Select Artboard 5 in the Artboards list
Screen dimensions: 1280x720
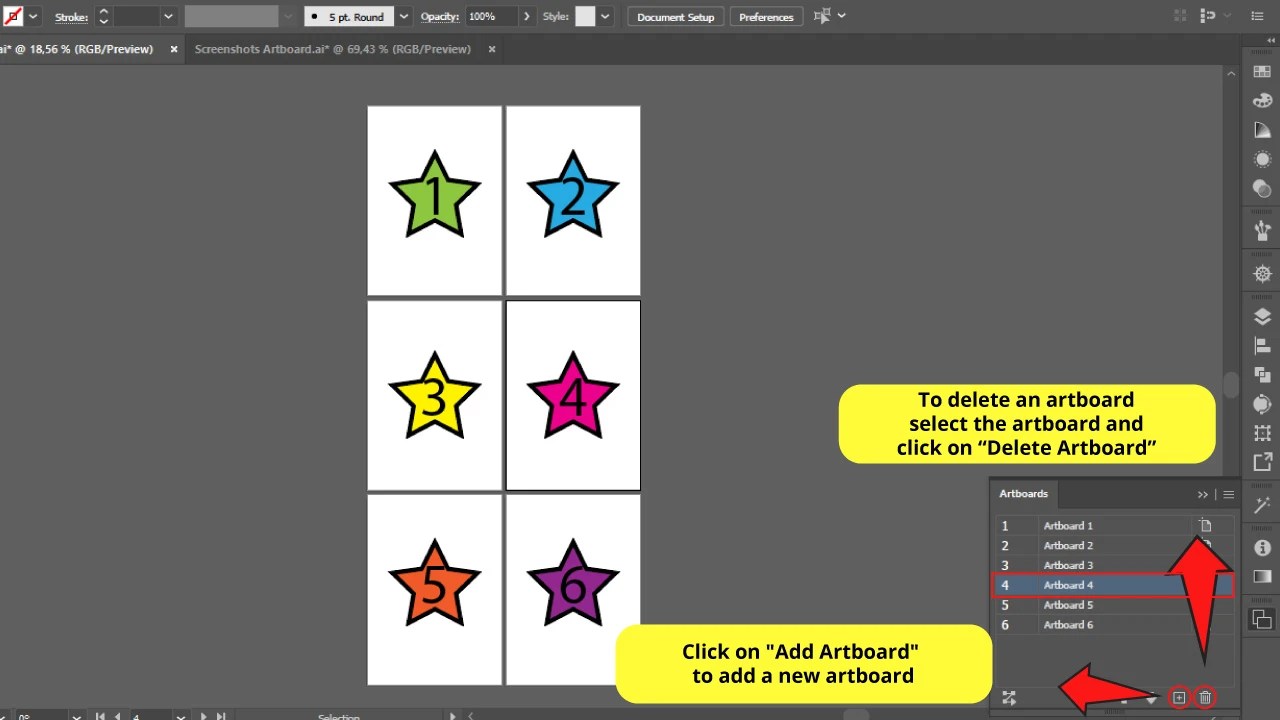click(x=1067, y=604)
